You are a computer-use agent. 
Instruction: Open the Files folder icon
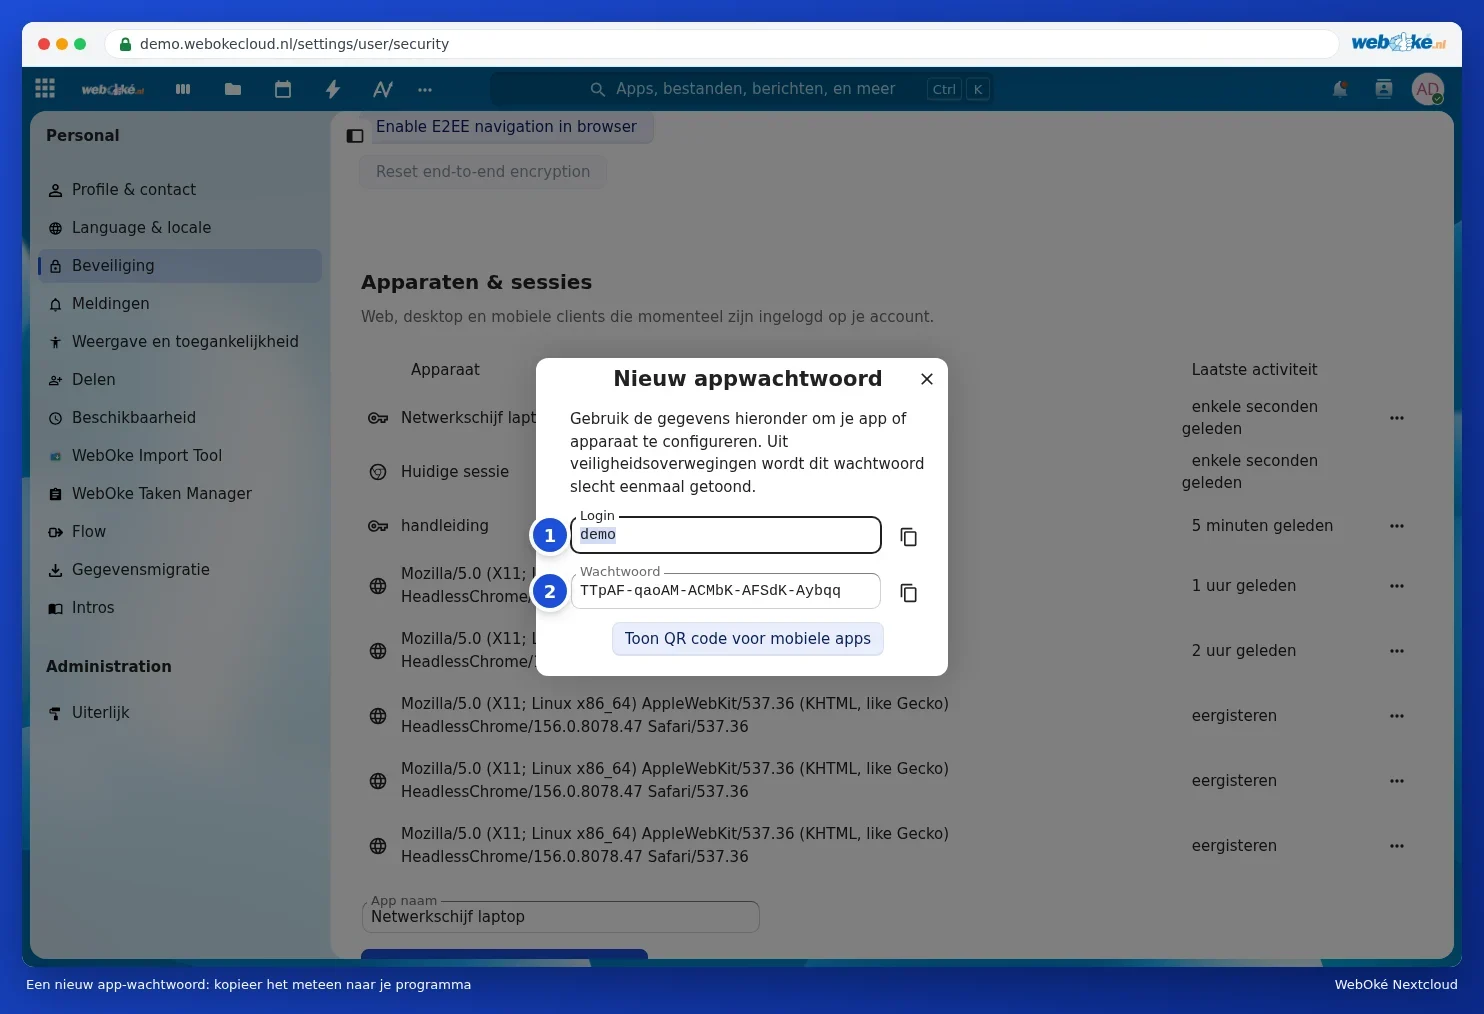click(x=233, y=89)
